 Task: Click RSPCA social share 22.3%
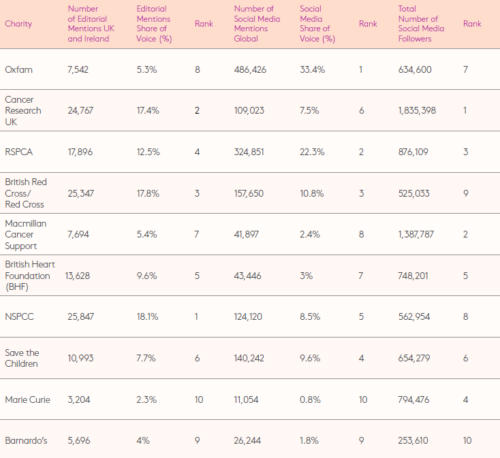[x=312, y=152]
